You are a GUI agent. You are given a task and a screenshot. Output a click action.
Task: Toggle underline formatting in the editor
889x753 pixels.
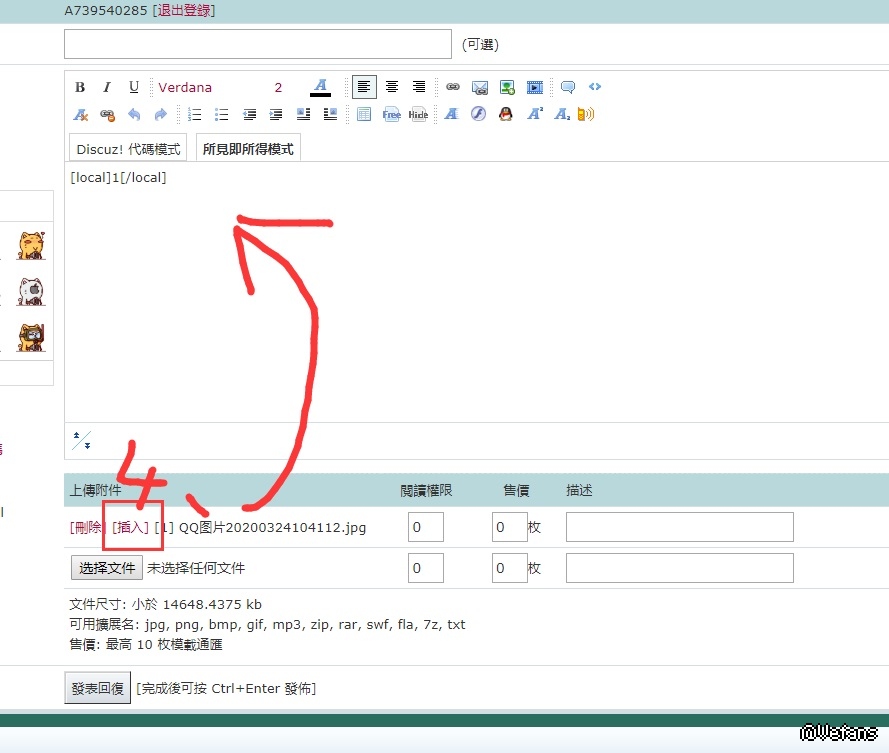click(134, 87)
